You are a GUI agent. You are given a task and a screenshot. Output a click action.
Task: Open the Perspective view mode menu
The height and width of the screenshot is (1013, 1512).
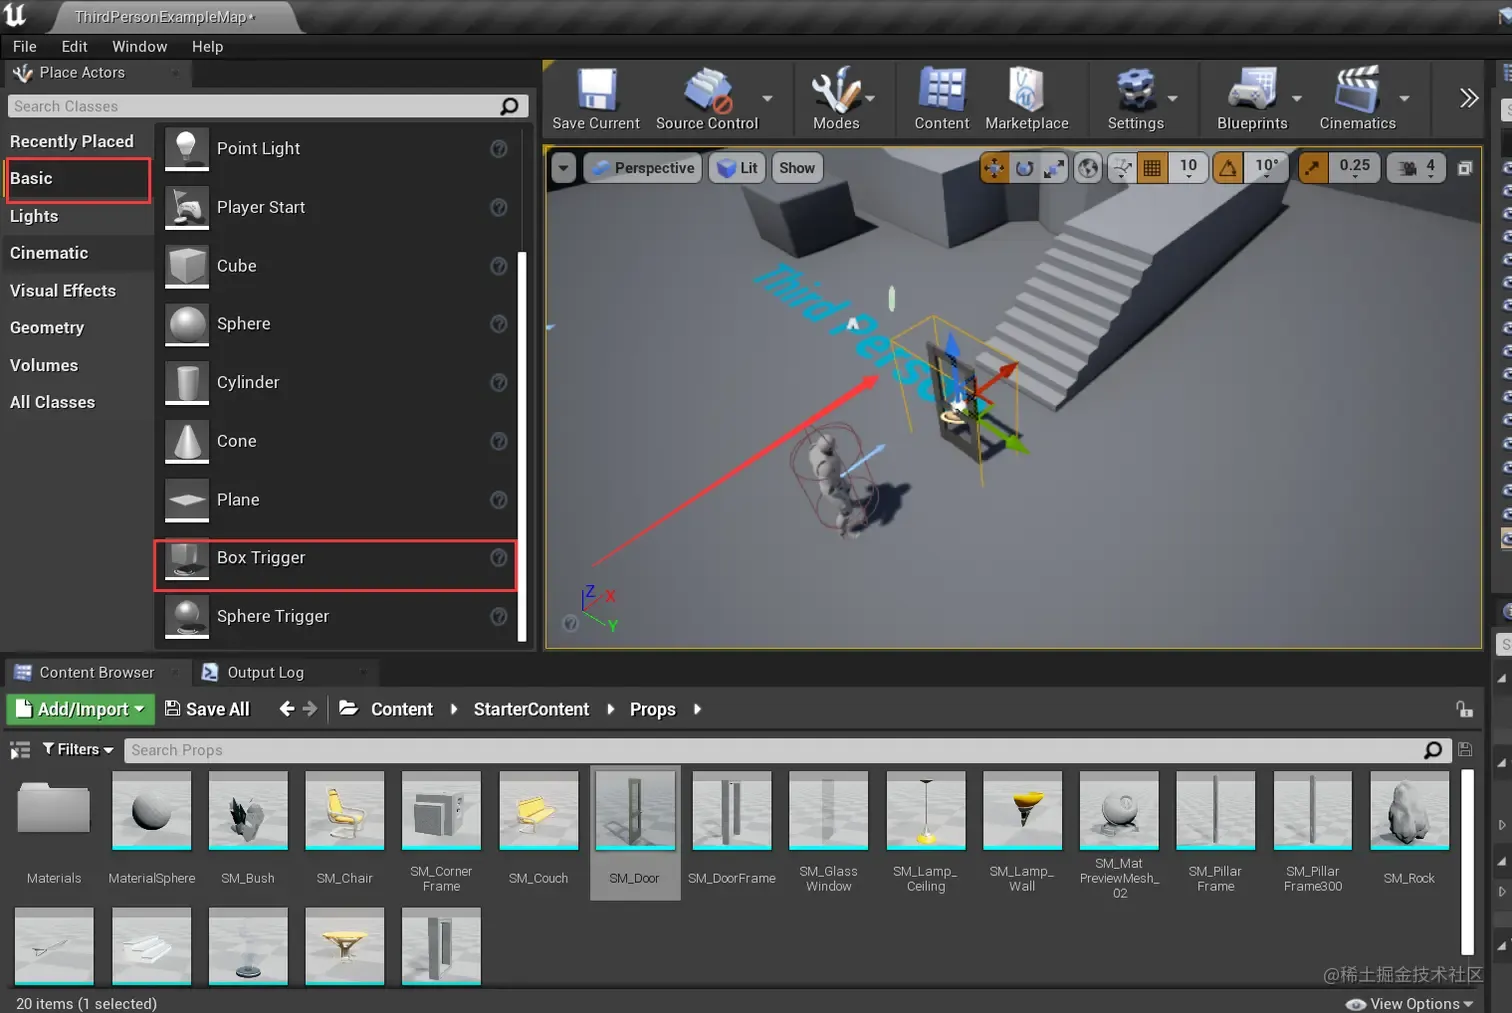[x=643, y=168]
